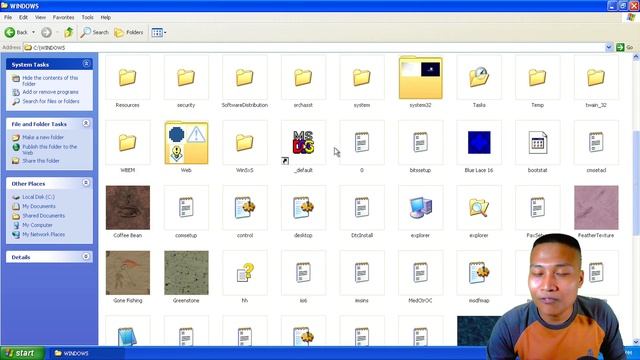Open Local Disk (C:) link
This screenshot has width=640, height=360.
click(x=38, y=197)
